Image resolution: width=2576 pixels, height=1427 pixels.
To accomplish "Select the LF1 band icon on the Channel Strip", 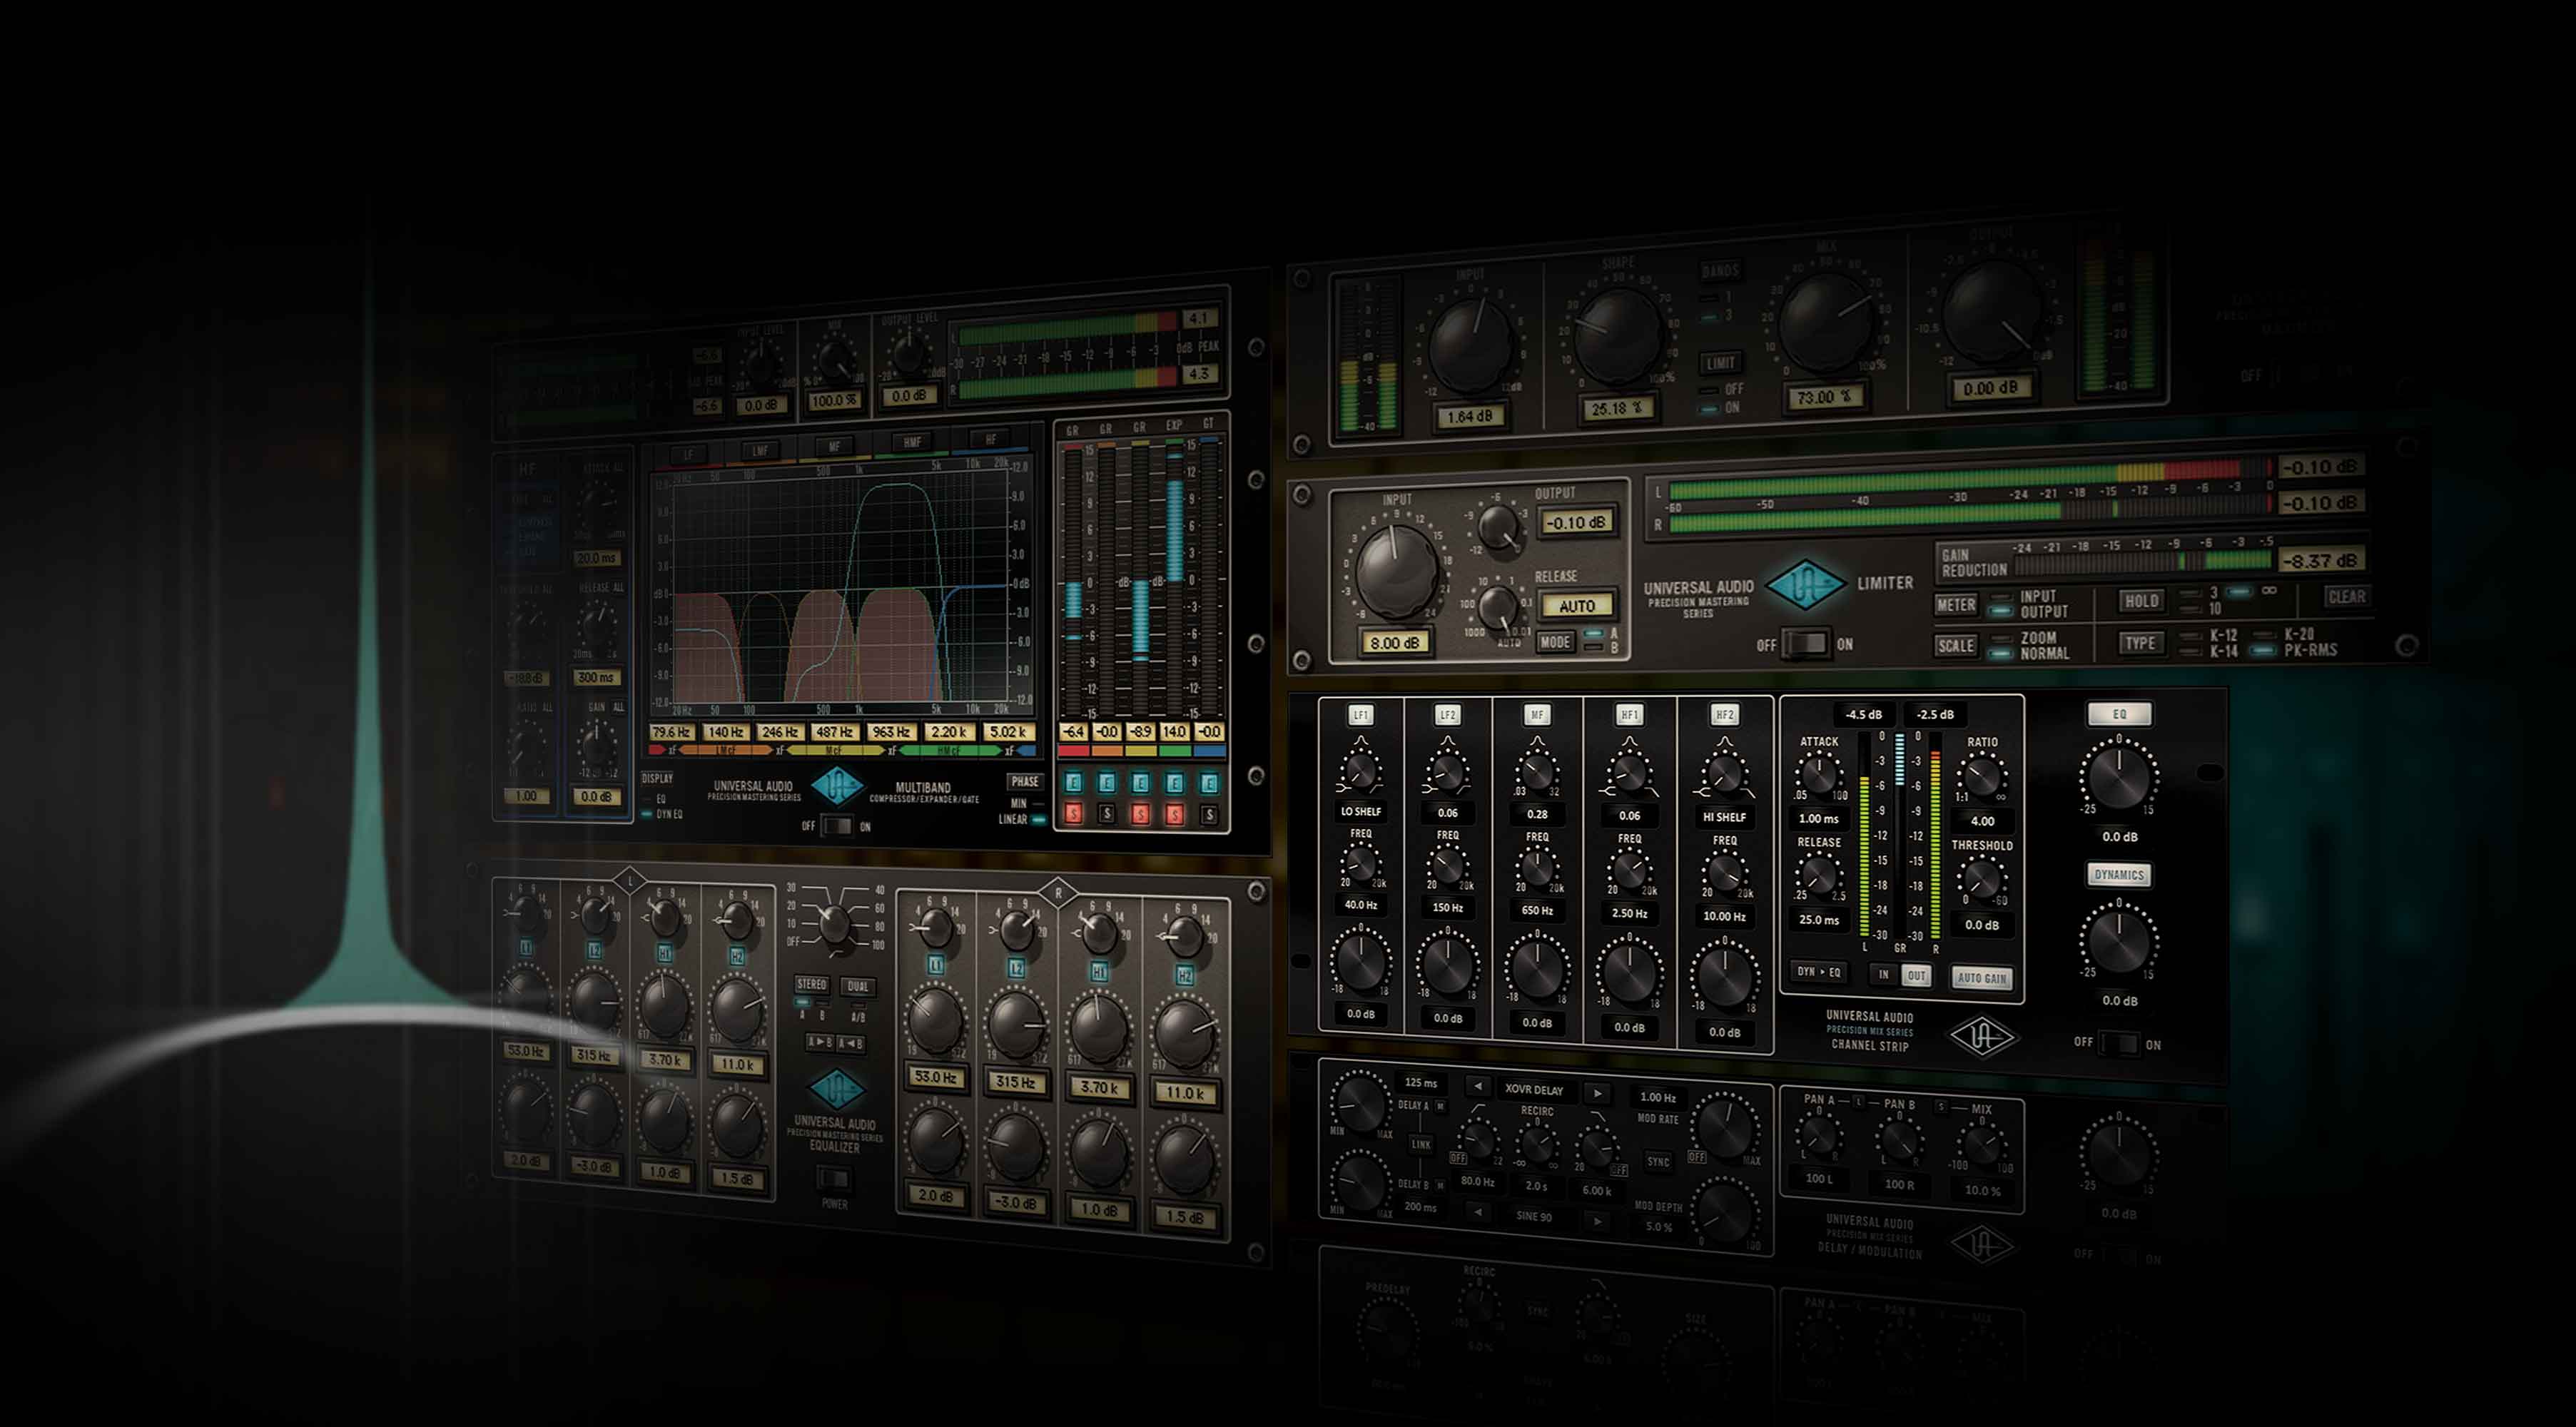I will (x=1363, y=714).
